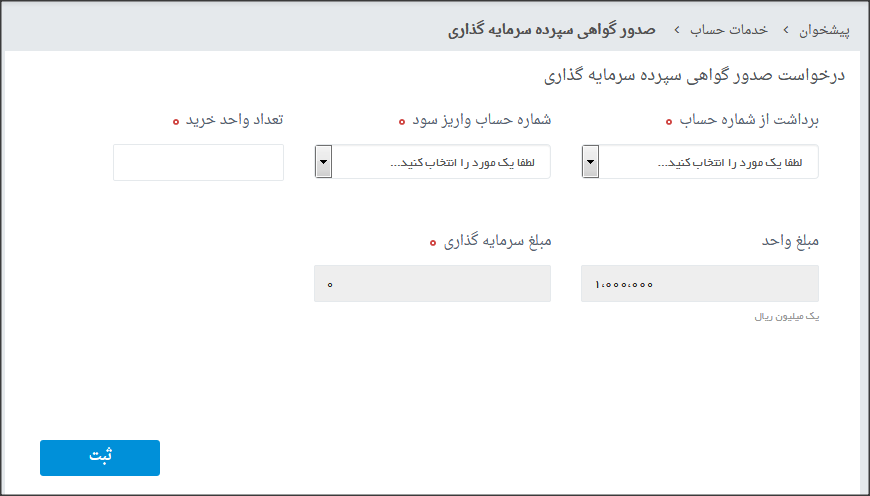Click the شماره حساب واریز سود label
The width and height of the screenshot is (870, 496).
(x=482, y=119)
